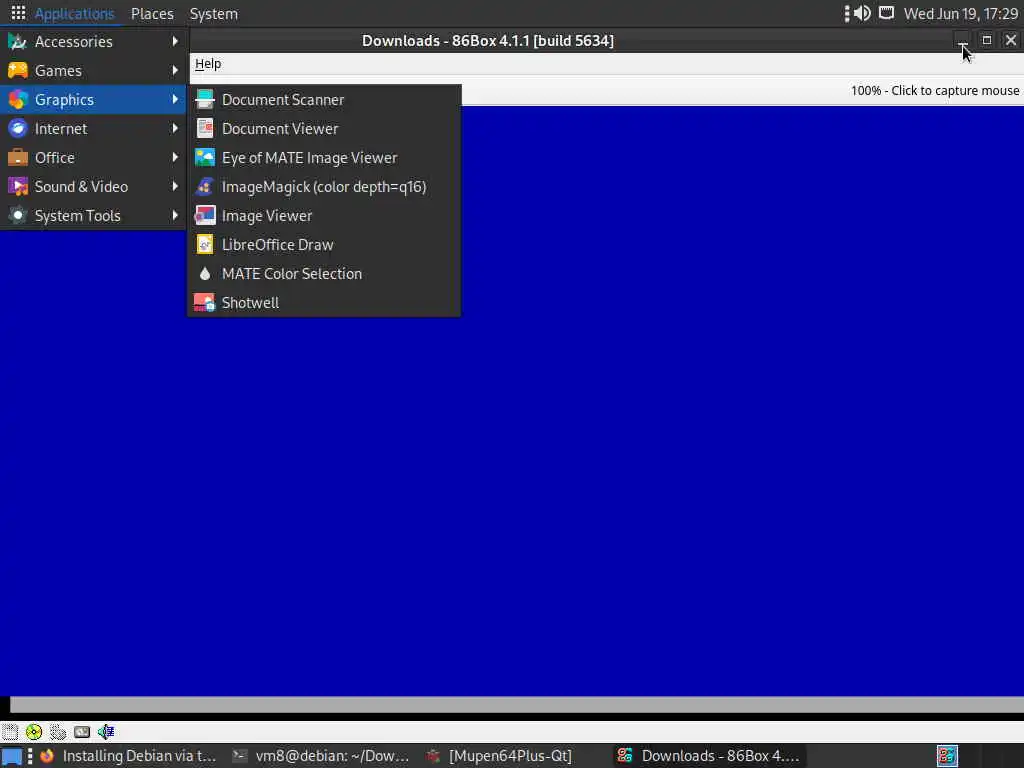Click the ImageMagick wizard icon

pos(204,187)
